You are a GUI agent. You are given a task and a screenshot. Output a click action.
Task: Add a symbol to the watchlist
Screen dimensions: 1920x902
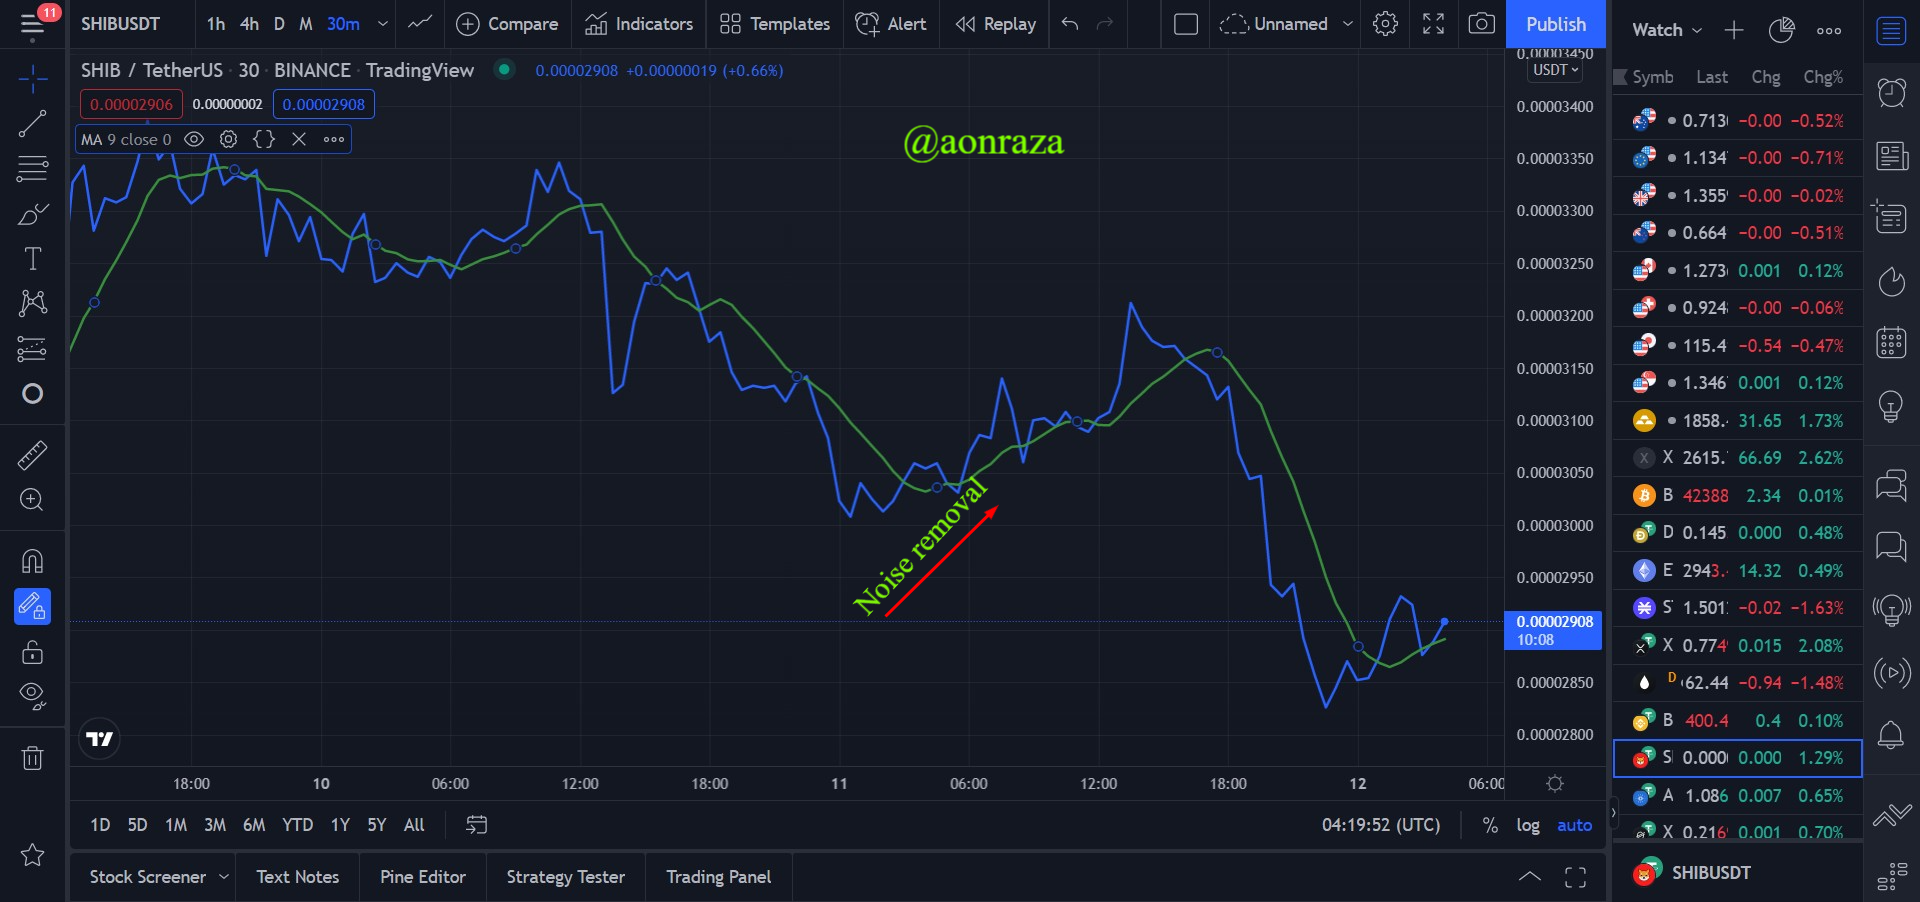coord(1734,30)
